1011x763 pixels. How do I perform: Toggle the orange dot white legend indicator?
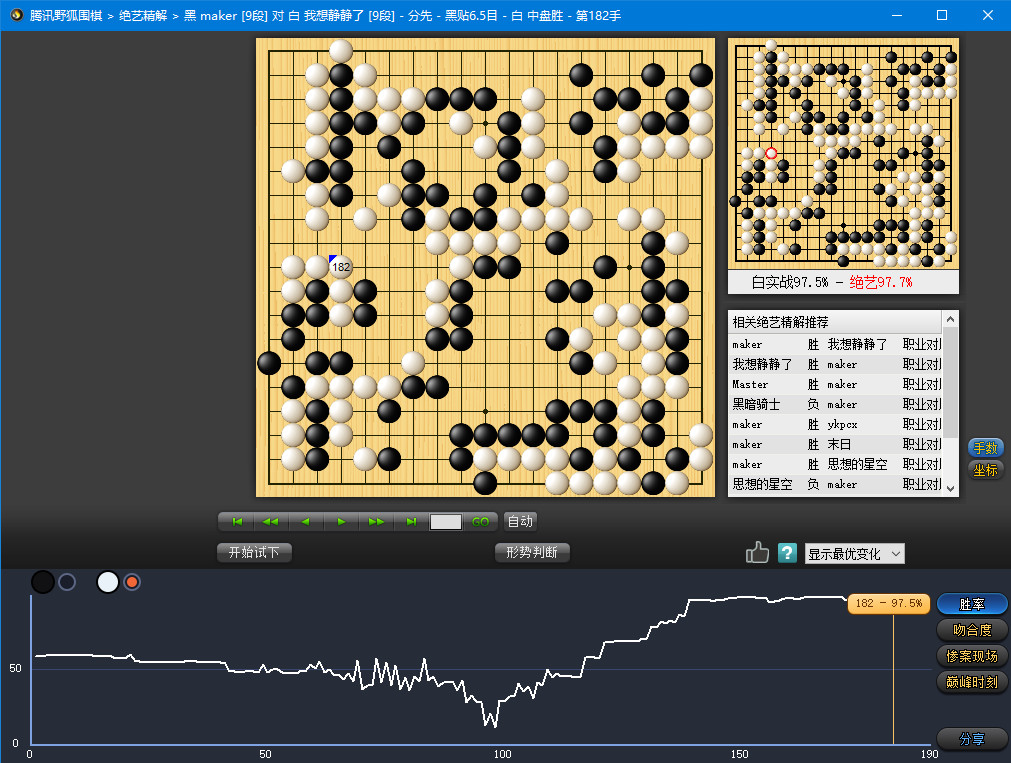132,582
